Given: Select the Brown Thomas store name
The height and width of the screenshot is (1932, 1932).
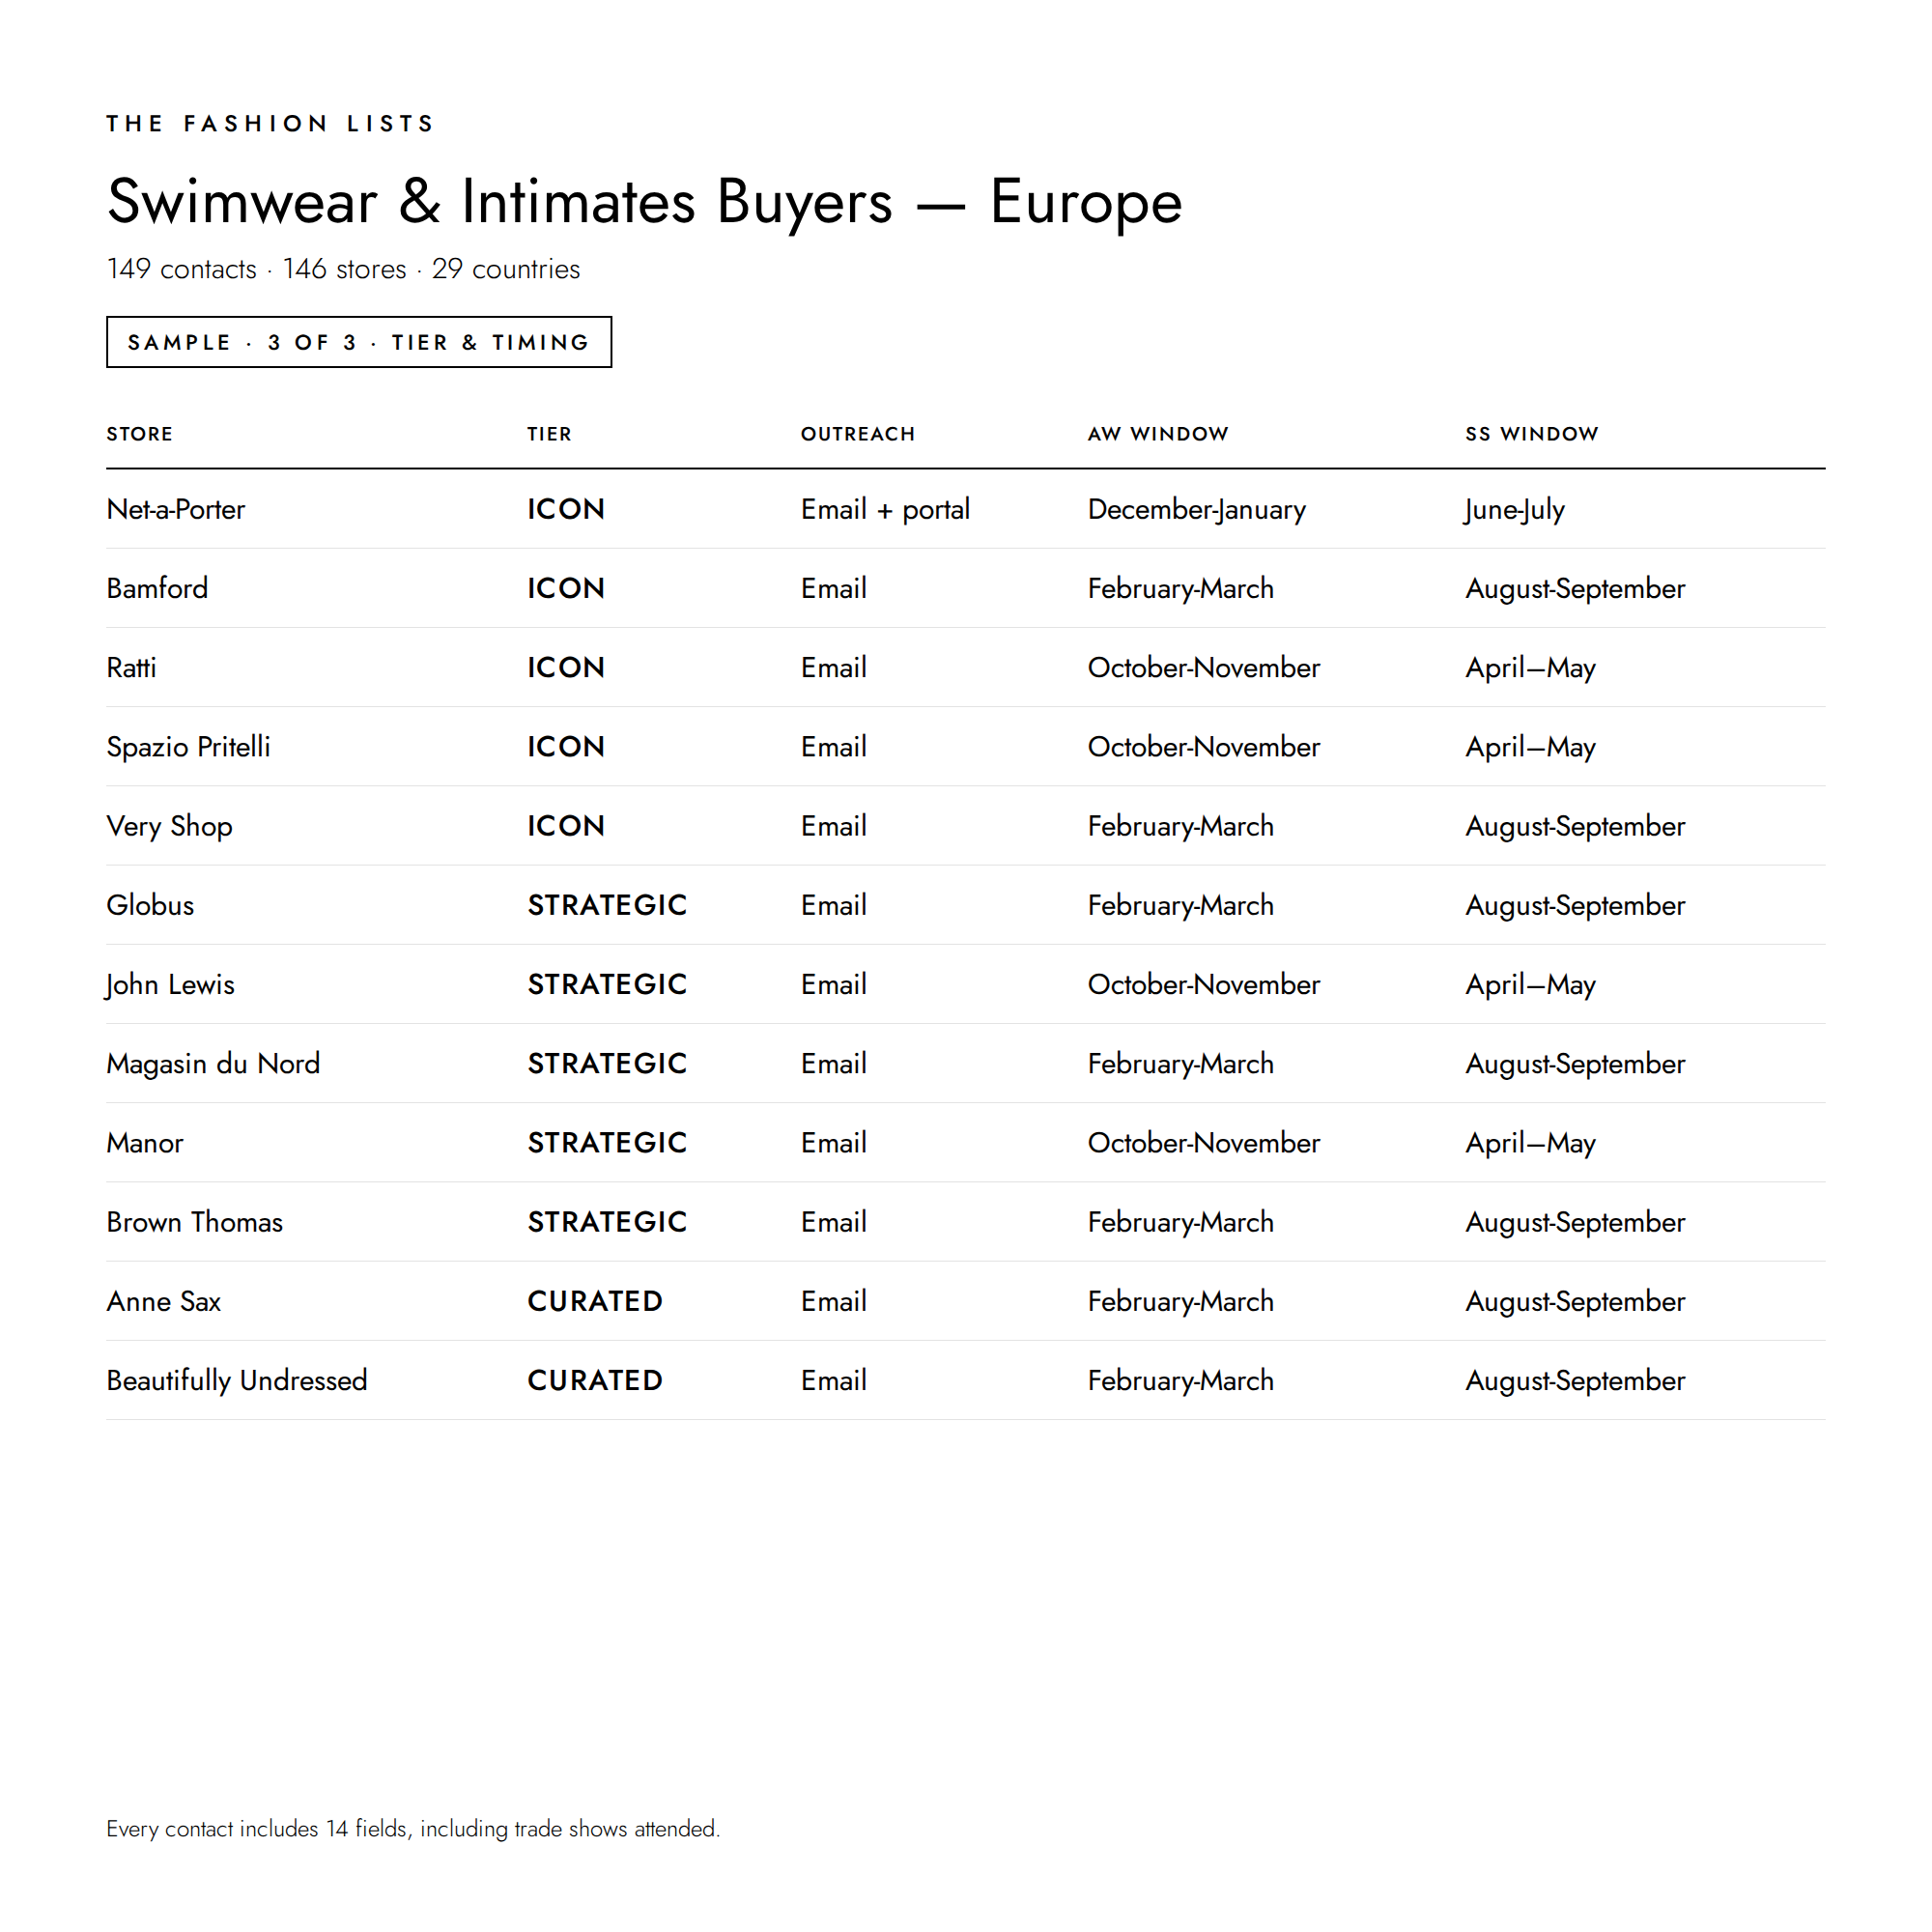Looking at the screenshot, I should click(195, 1222).
